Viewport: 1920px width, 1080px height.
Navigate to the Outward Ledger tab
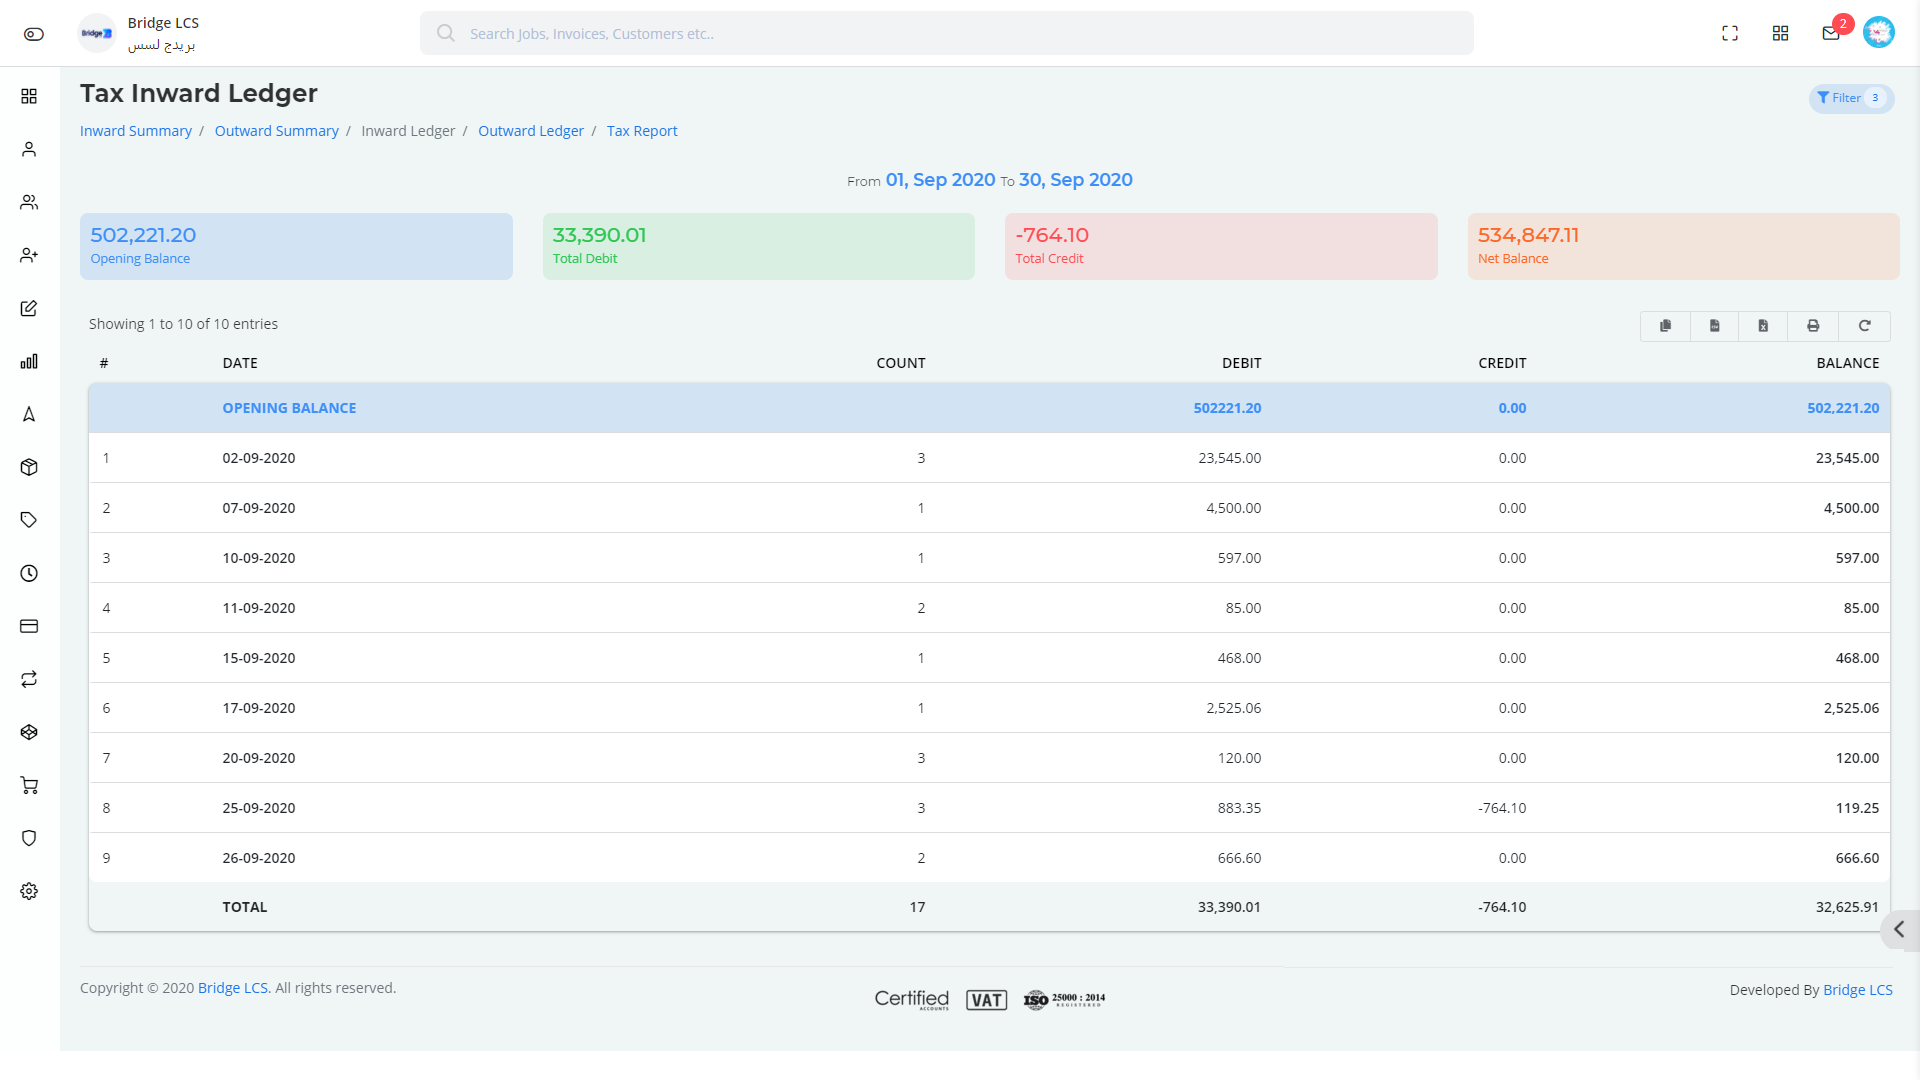pyautogui.click(x=530, y=131)
